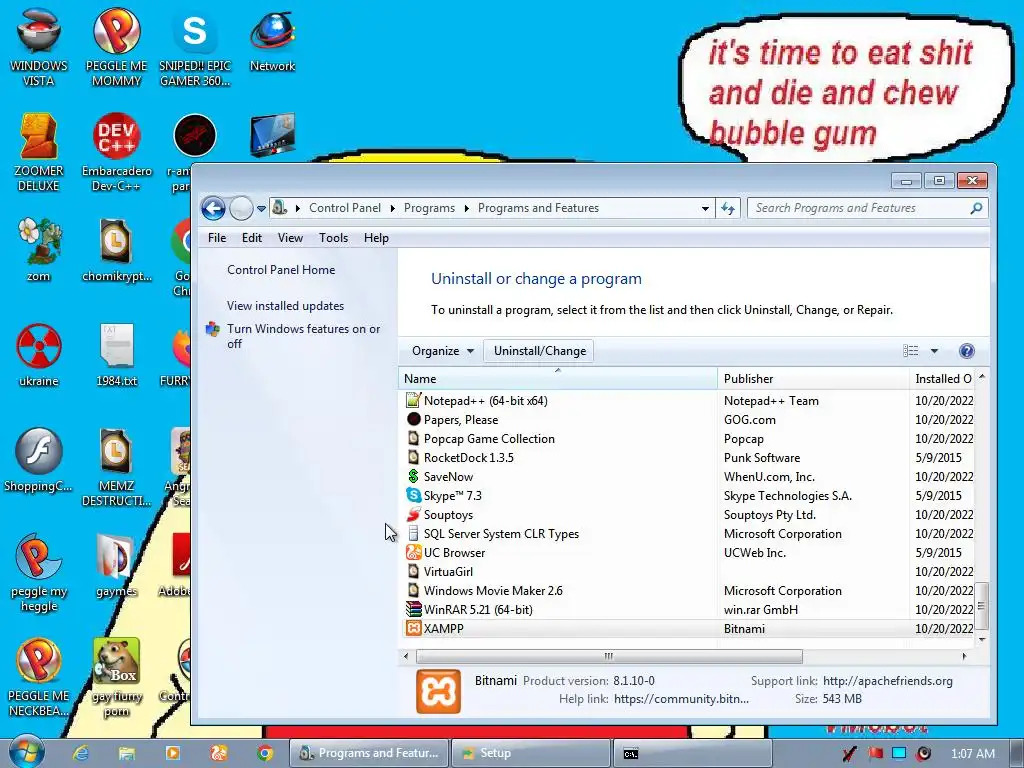
Task: Click the Skype icon in the program list
Action: (413, 495)
